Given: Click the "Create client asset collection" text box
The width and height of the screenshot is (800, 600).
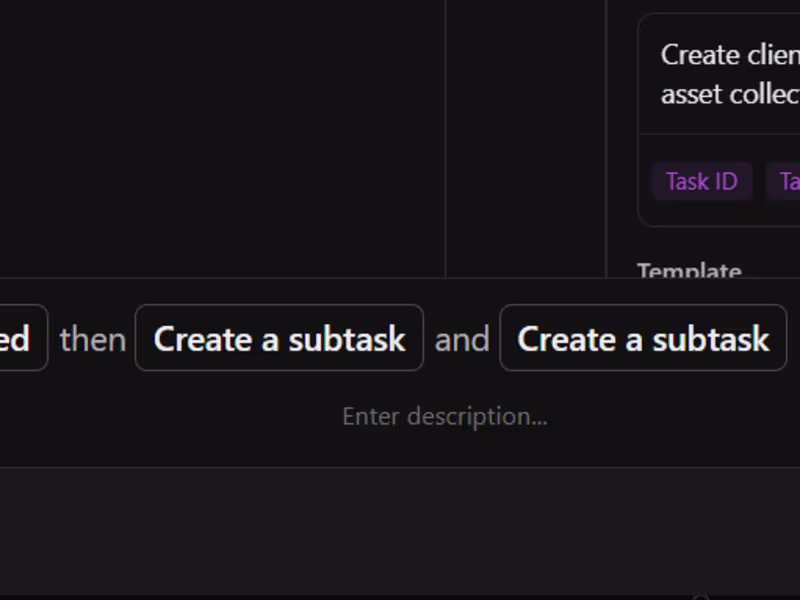Looking at the screenshot, I should click(729, 74).
